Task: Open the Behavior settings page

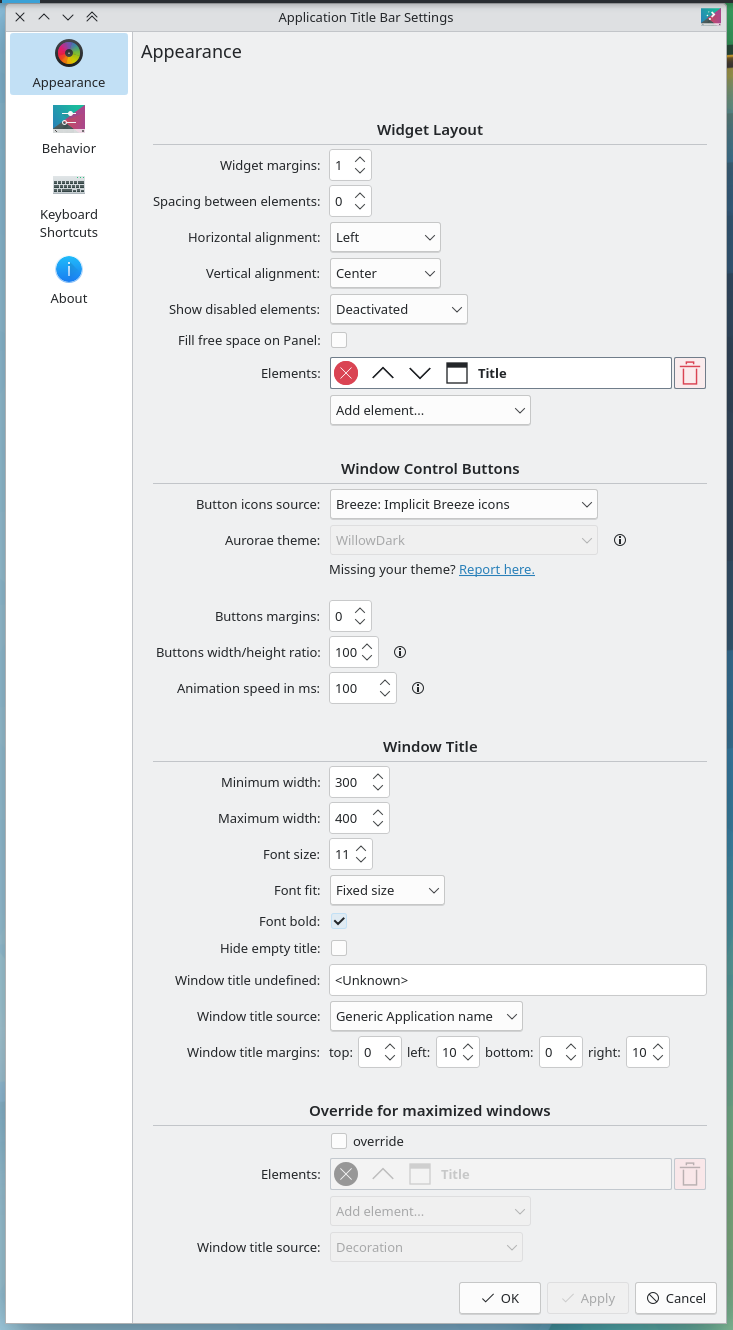Action: (69, 131)
